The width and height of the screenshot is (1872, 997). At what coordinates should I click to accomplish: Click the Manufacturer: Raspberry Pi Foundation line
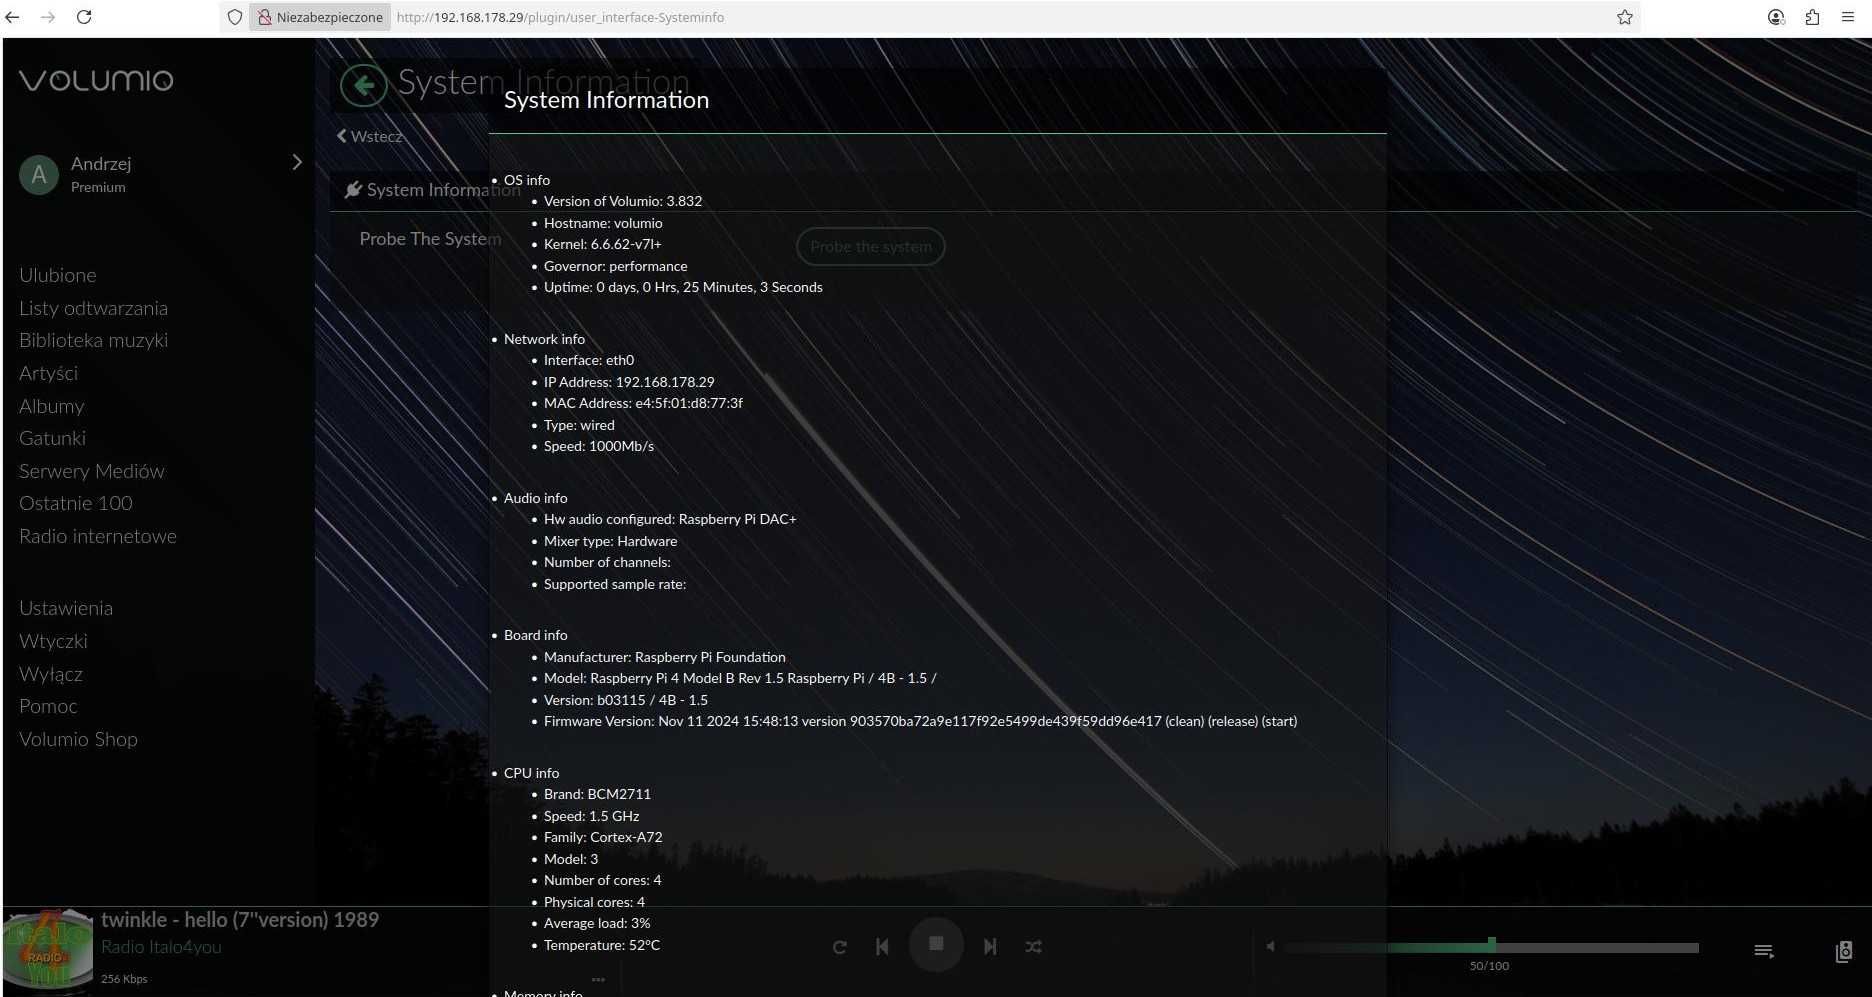[665, 657]
